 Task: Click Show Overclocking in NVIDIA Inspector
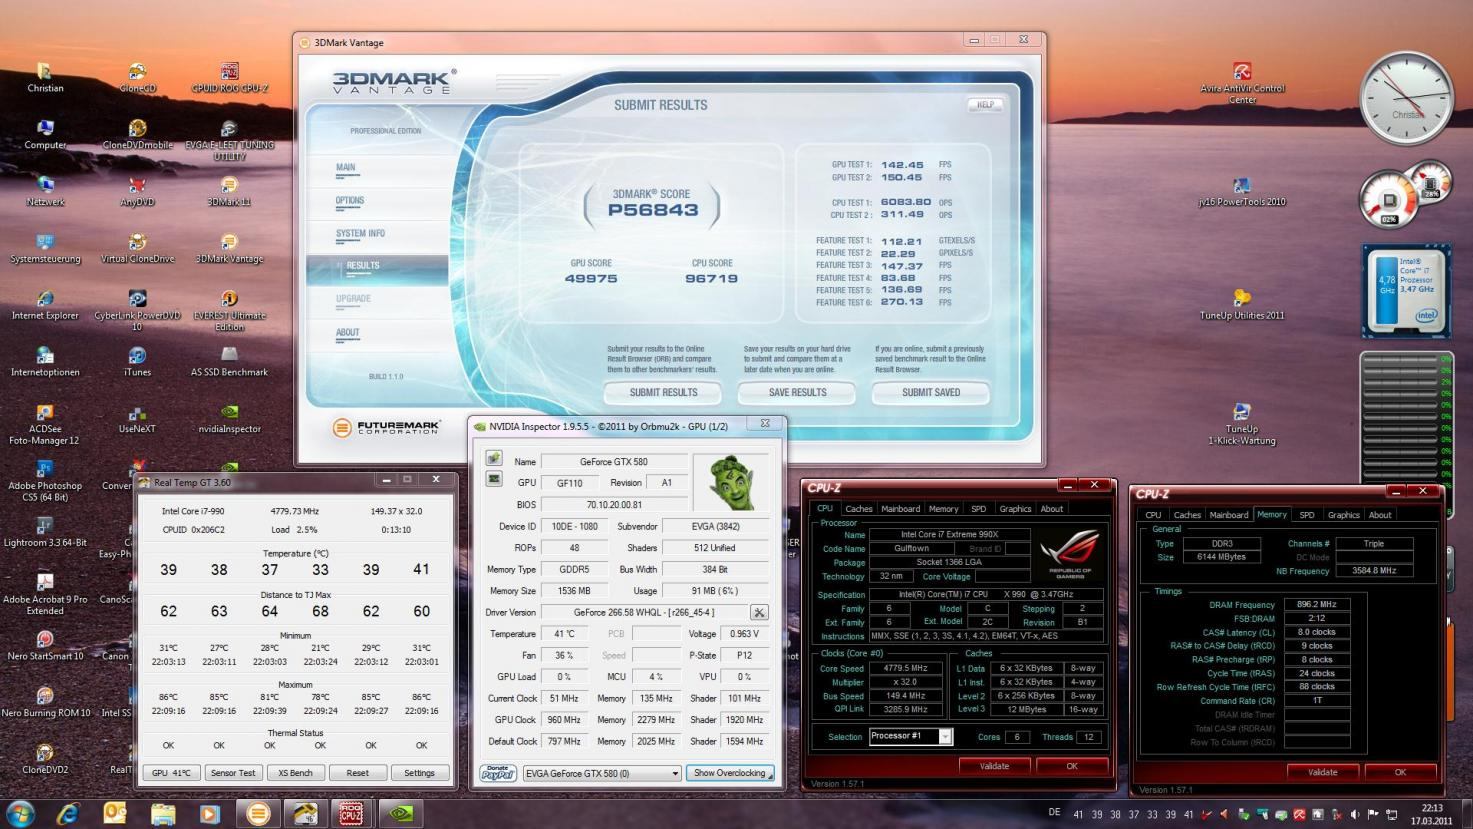point(730,773)
